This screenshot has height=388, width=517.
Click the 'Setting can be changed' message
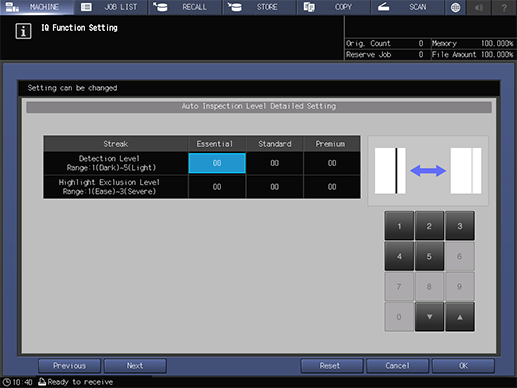click(72, 88)
